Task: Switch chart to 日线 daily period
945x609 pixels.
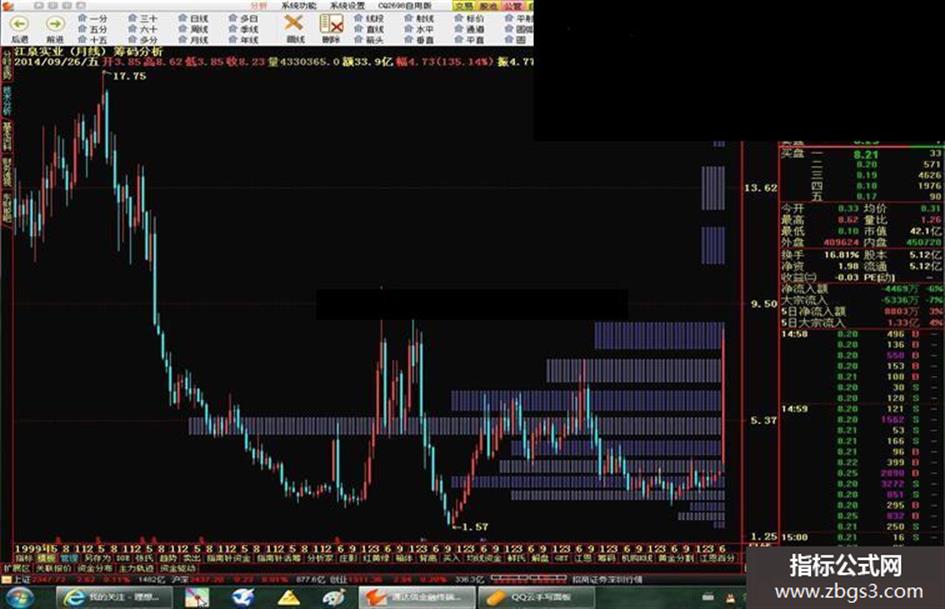Action: [193, 19]
